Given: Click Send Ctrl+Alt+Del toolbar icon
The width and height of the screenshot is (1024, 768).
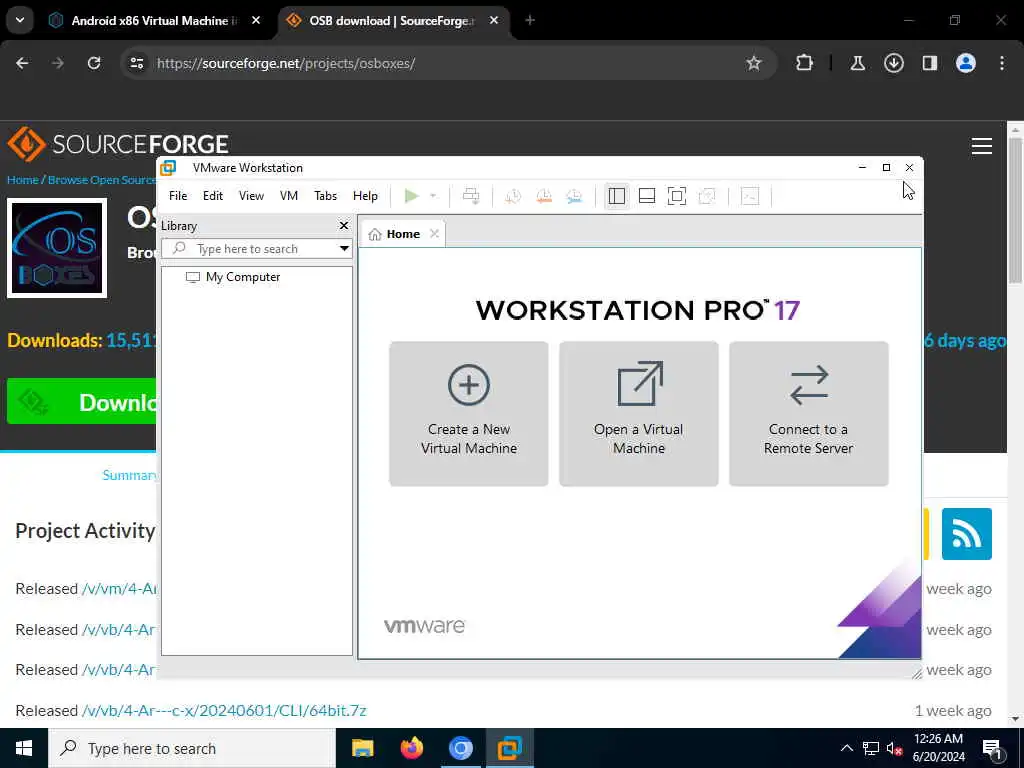Looking at the screenshot, I should click(x=471, y=196).
